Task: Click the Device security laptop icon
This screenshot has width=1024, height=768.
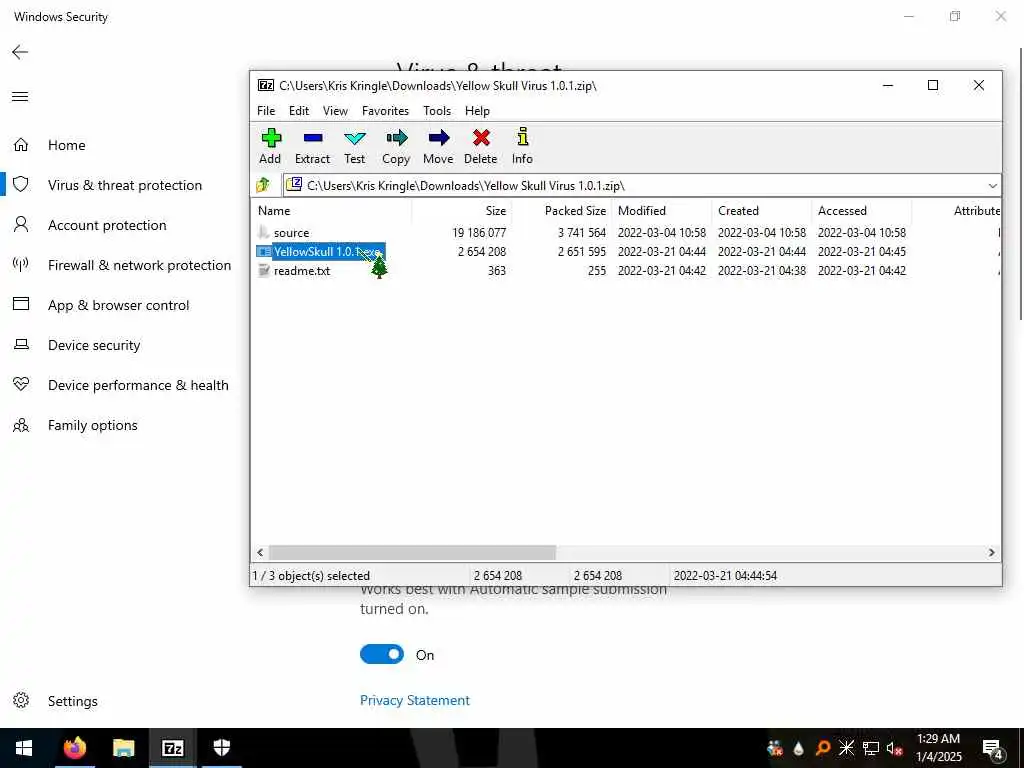Action: tap(21, 344)
